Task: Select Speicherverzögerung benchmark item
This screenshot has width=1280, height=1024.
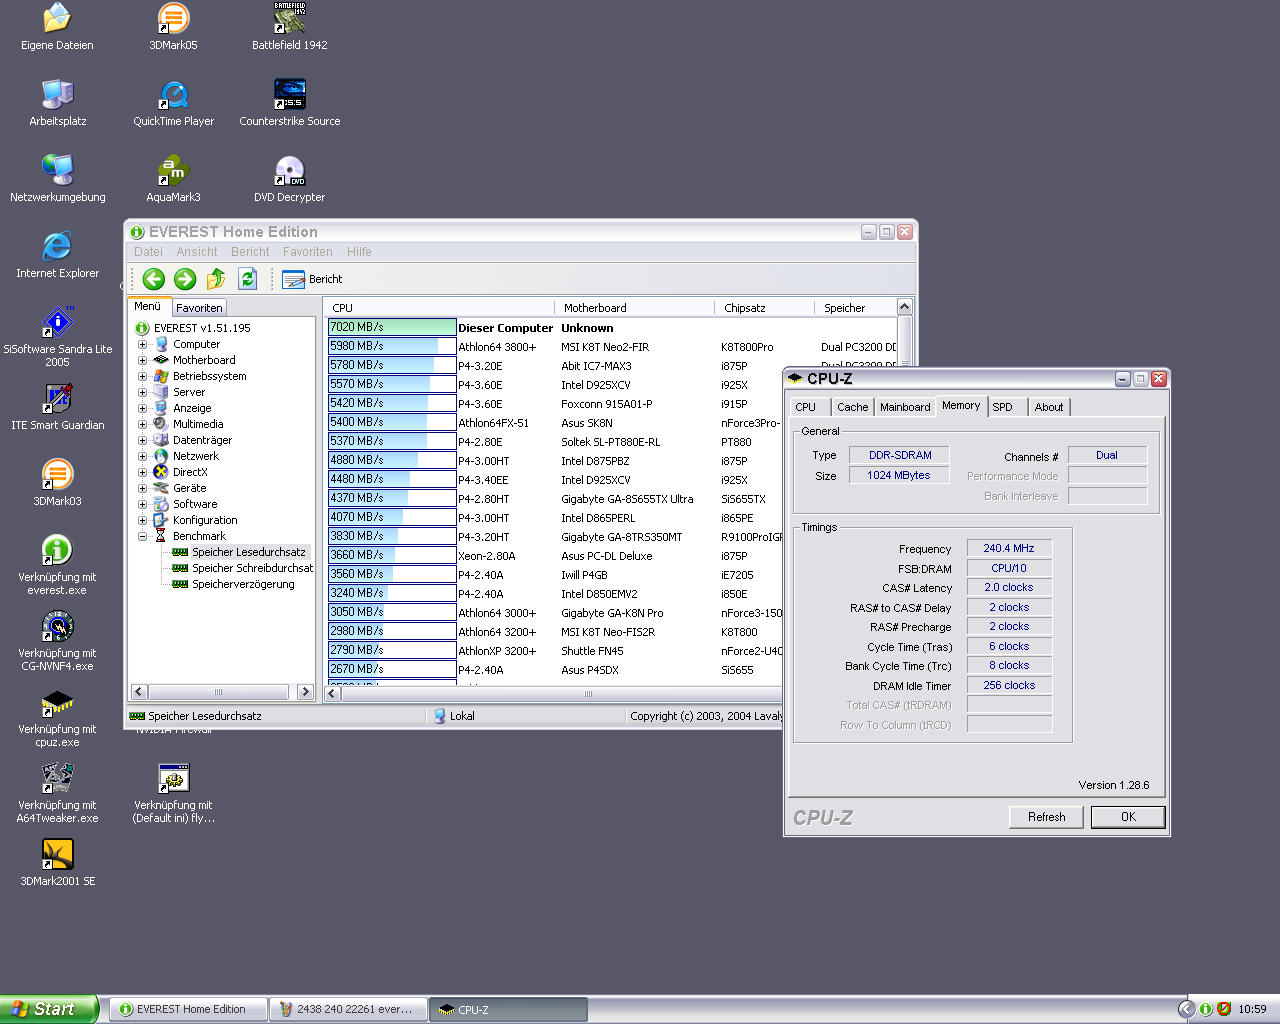Action: coord(243,584)
